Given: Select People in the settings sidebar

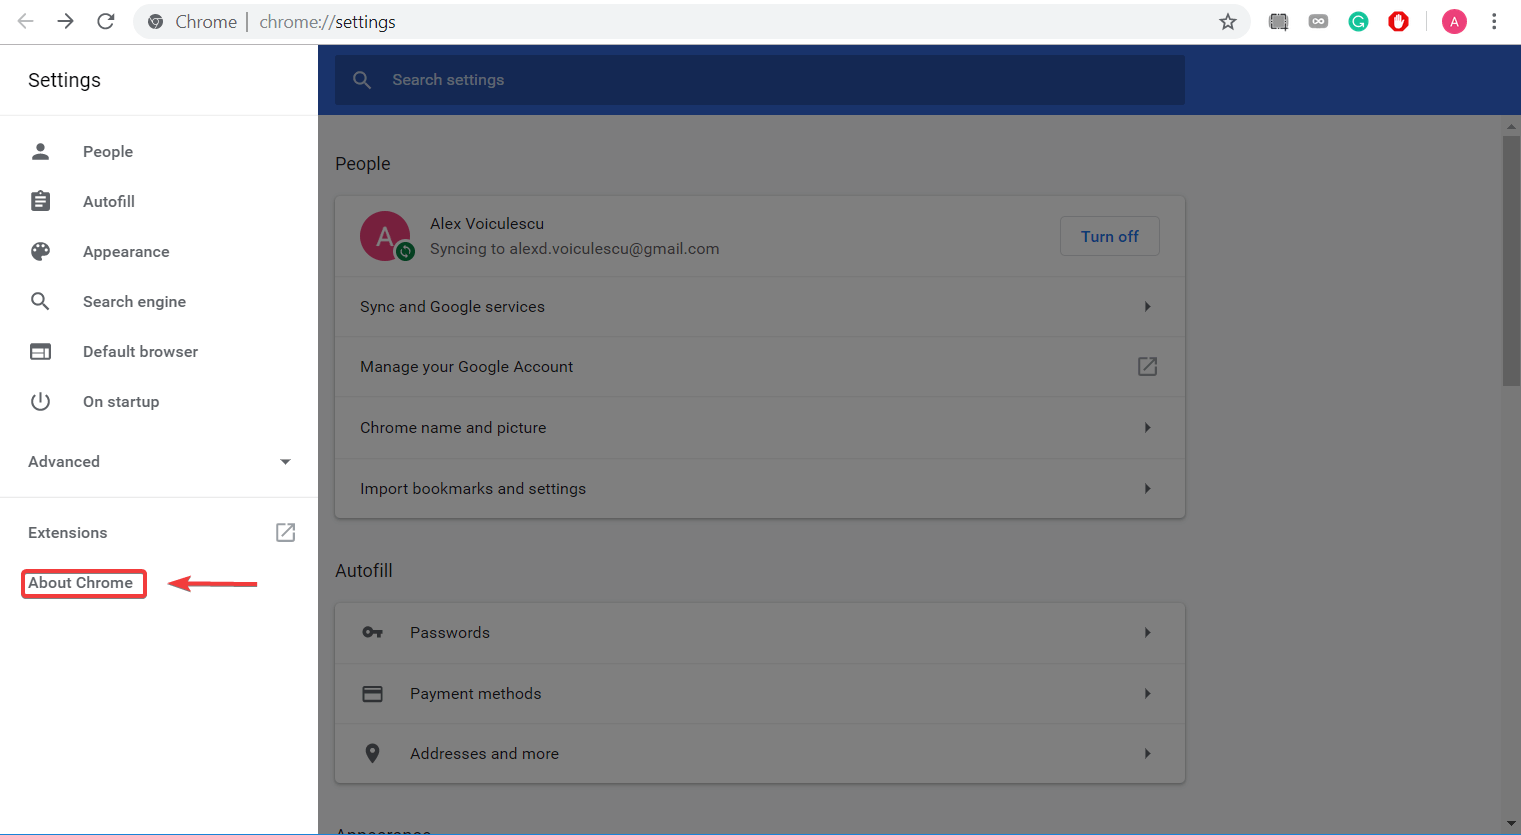Looking at the screenshot, I should pyautogui.click(x=108, y=151).
